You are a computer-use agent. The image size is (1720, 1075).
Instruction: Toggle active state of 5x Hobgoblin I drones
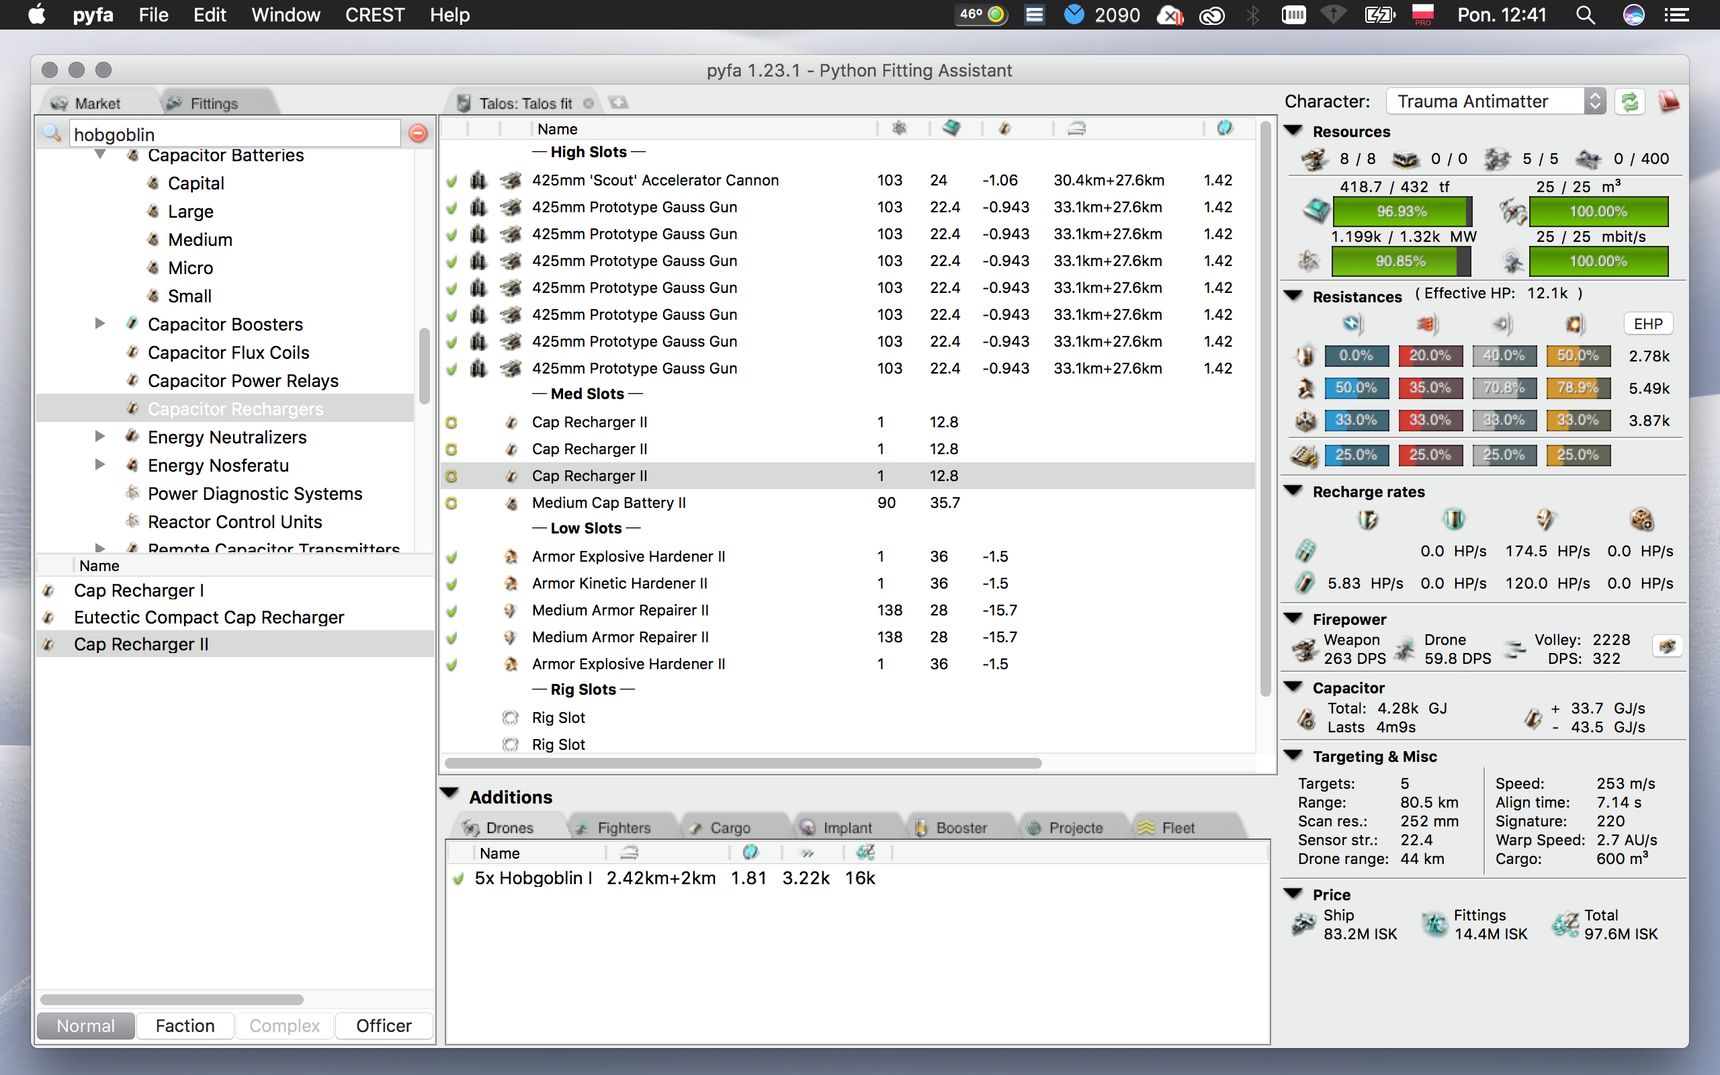point(458,879)
